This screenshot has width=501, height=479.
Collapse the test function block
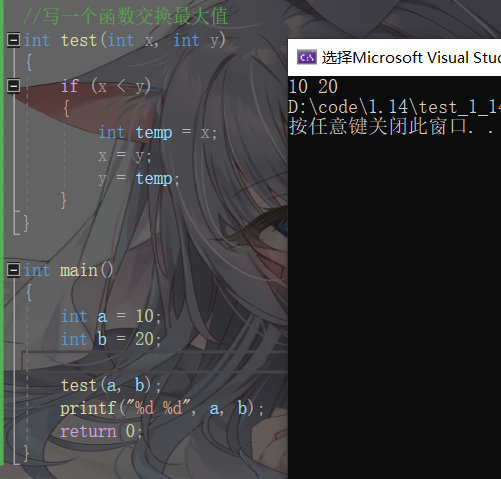[x=13, y=40]
